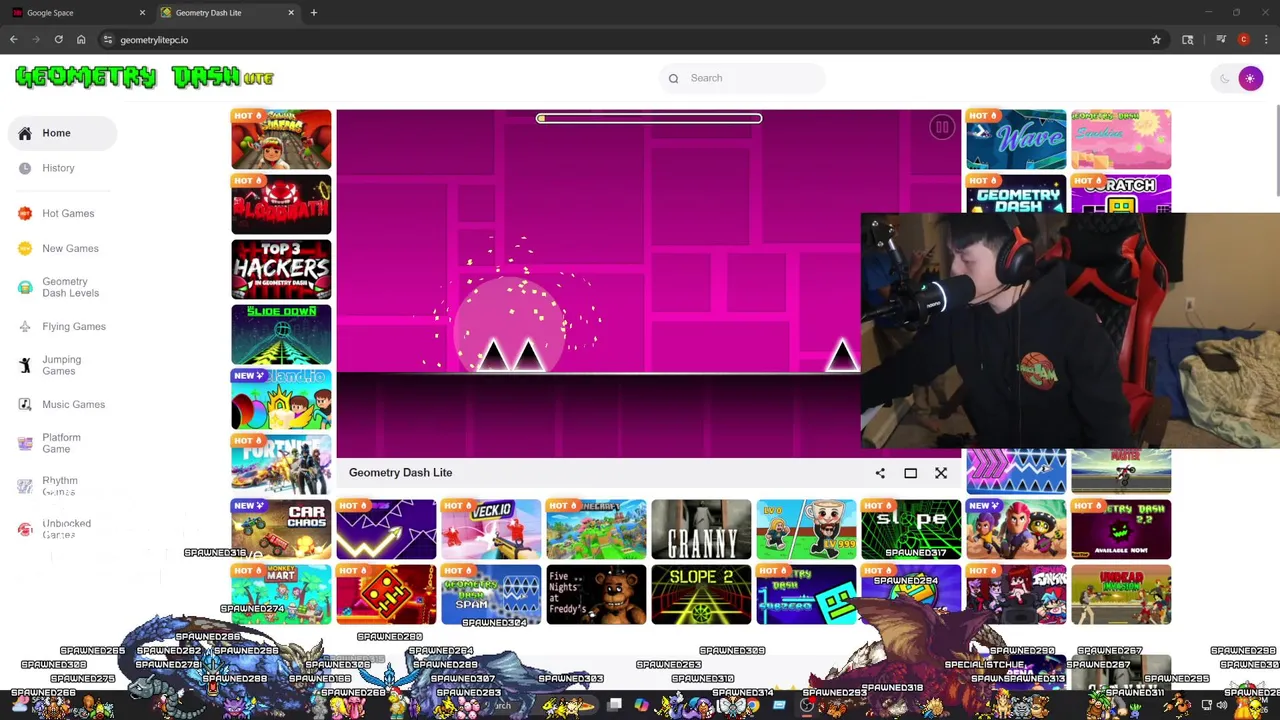The image size is (1280, 720).
Task: Open the Slide Down game thumbnail
Action: [x=281, y=334]
